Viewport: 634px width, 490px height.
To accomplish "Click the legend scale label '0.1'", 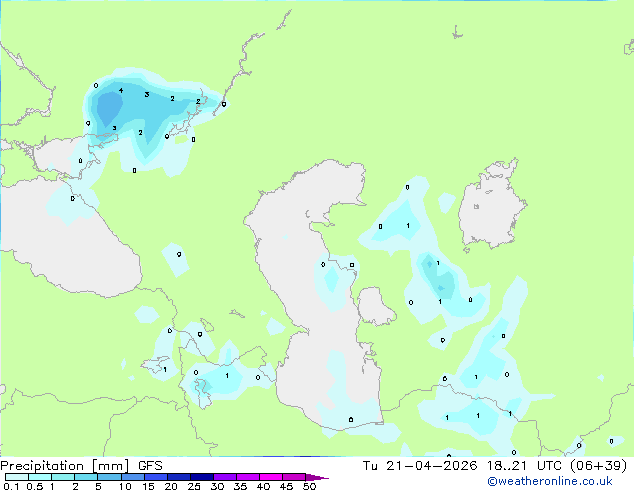I will coord(11,486).
